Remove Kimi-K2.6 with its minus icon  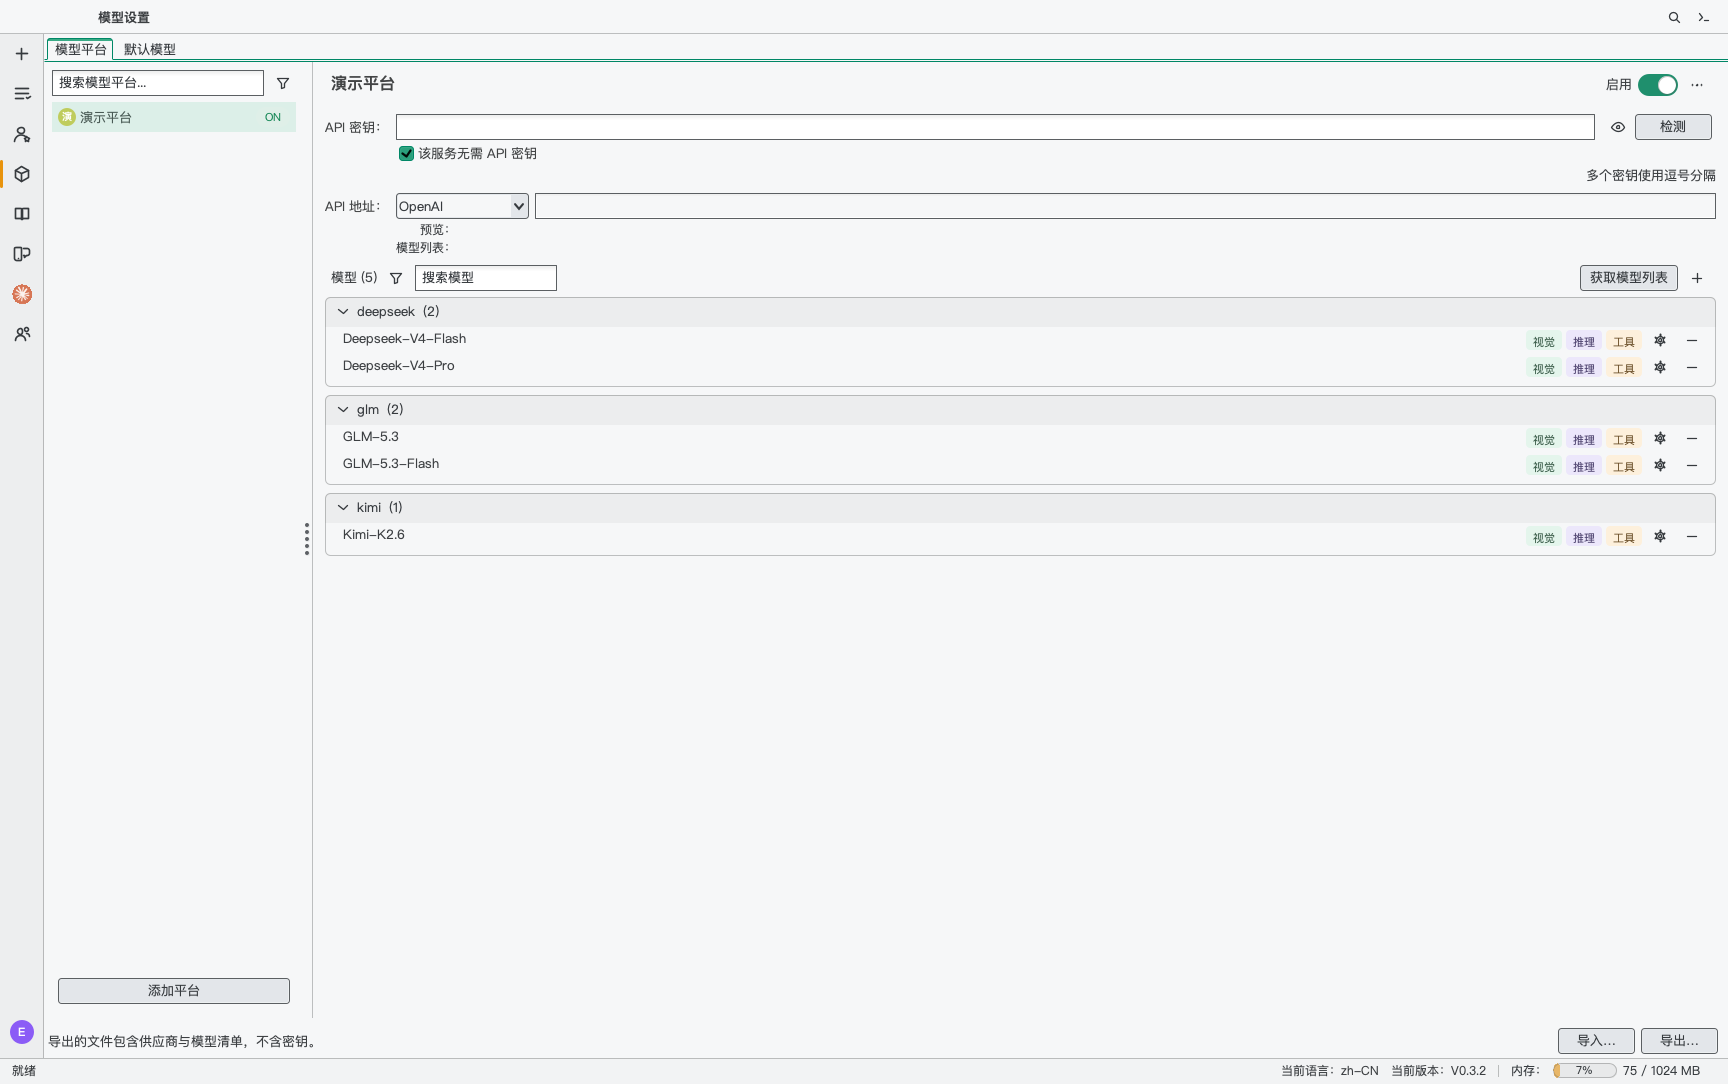coord(1692,537)
